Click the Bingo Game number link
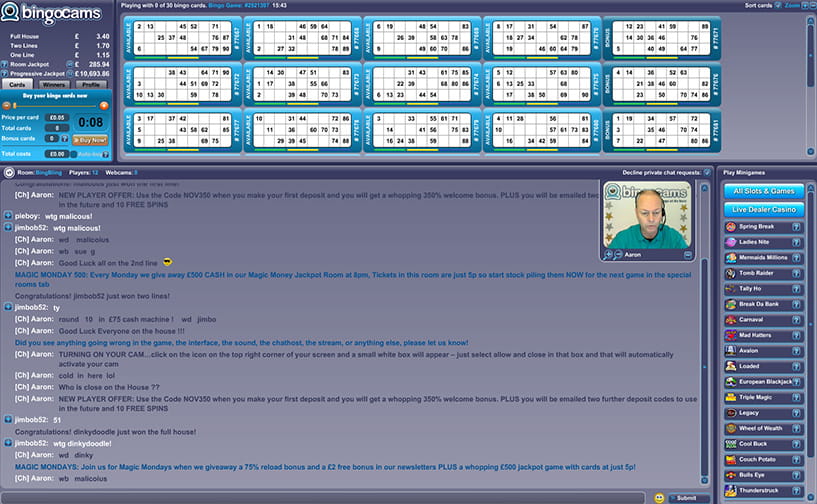 pyautogui.click(x=239, y=5)
